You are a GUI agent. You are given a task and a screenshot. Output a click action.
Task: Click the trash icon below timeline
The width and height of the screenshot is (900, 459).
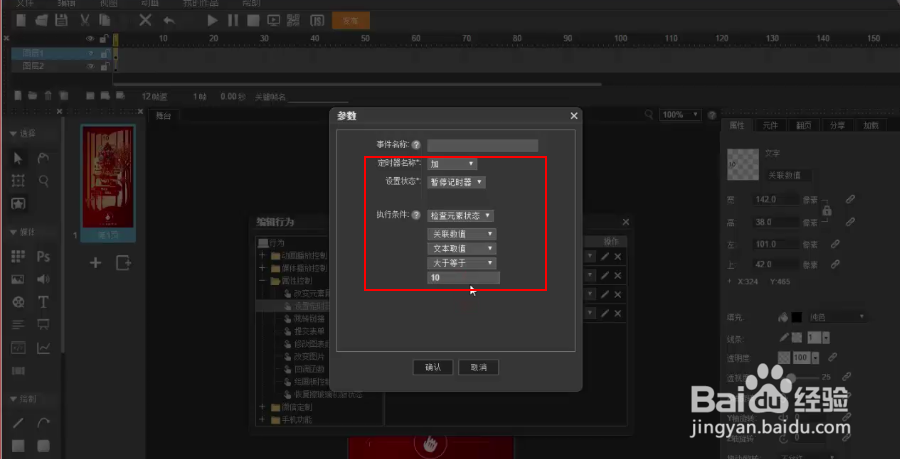48,96
